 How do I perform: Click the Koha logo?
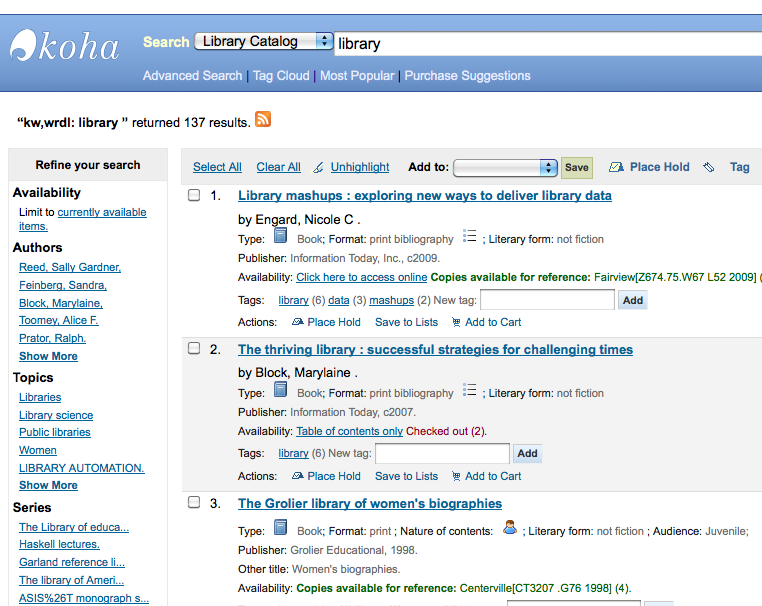pyautogui.click(x=65, y=46)
